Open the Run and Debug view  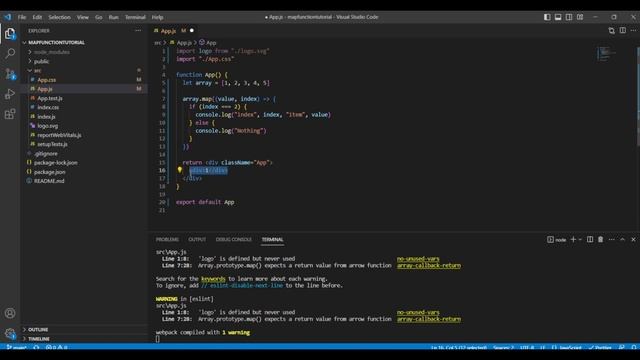pos(10,94)
